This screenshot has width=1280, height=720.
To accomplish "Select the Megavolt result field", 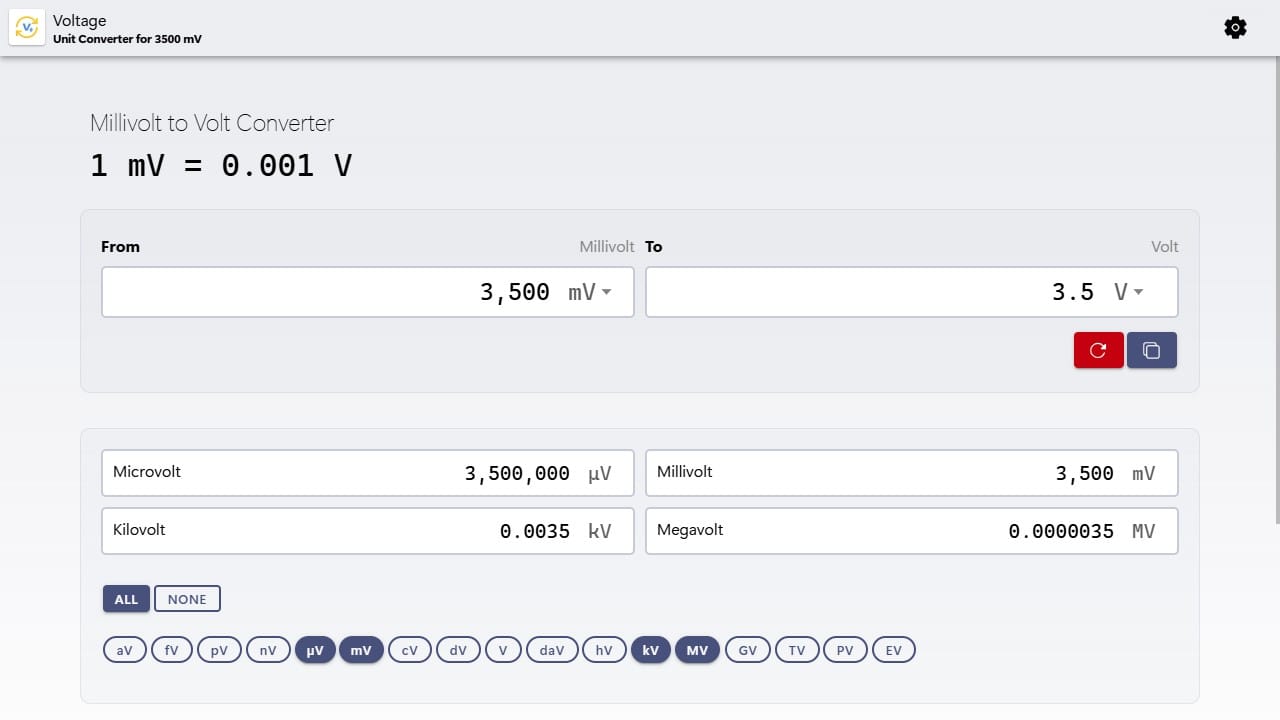I will (x=911, y=530).
